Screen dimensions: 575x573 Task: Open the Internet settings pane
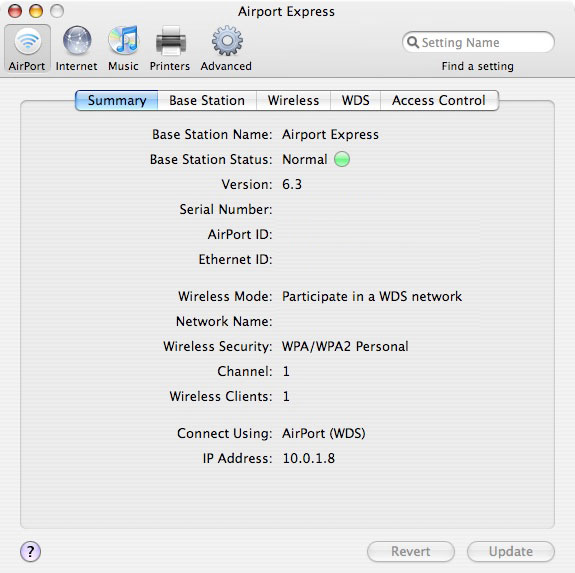(x=76, y=48)
